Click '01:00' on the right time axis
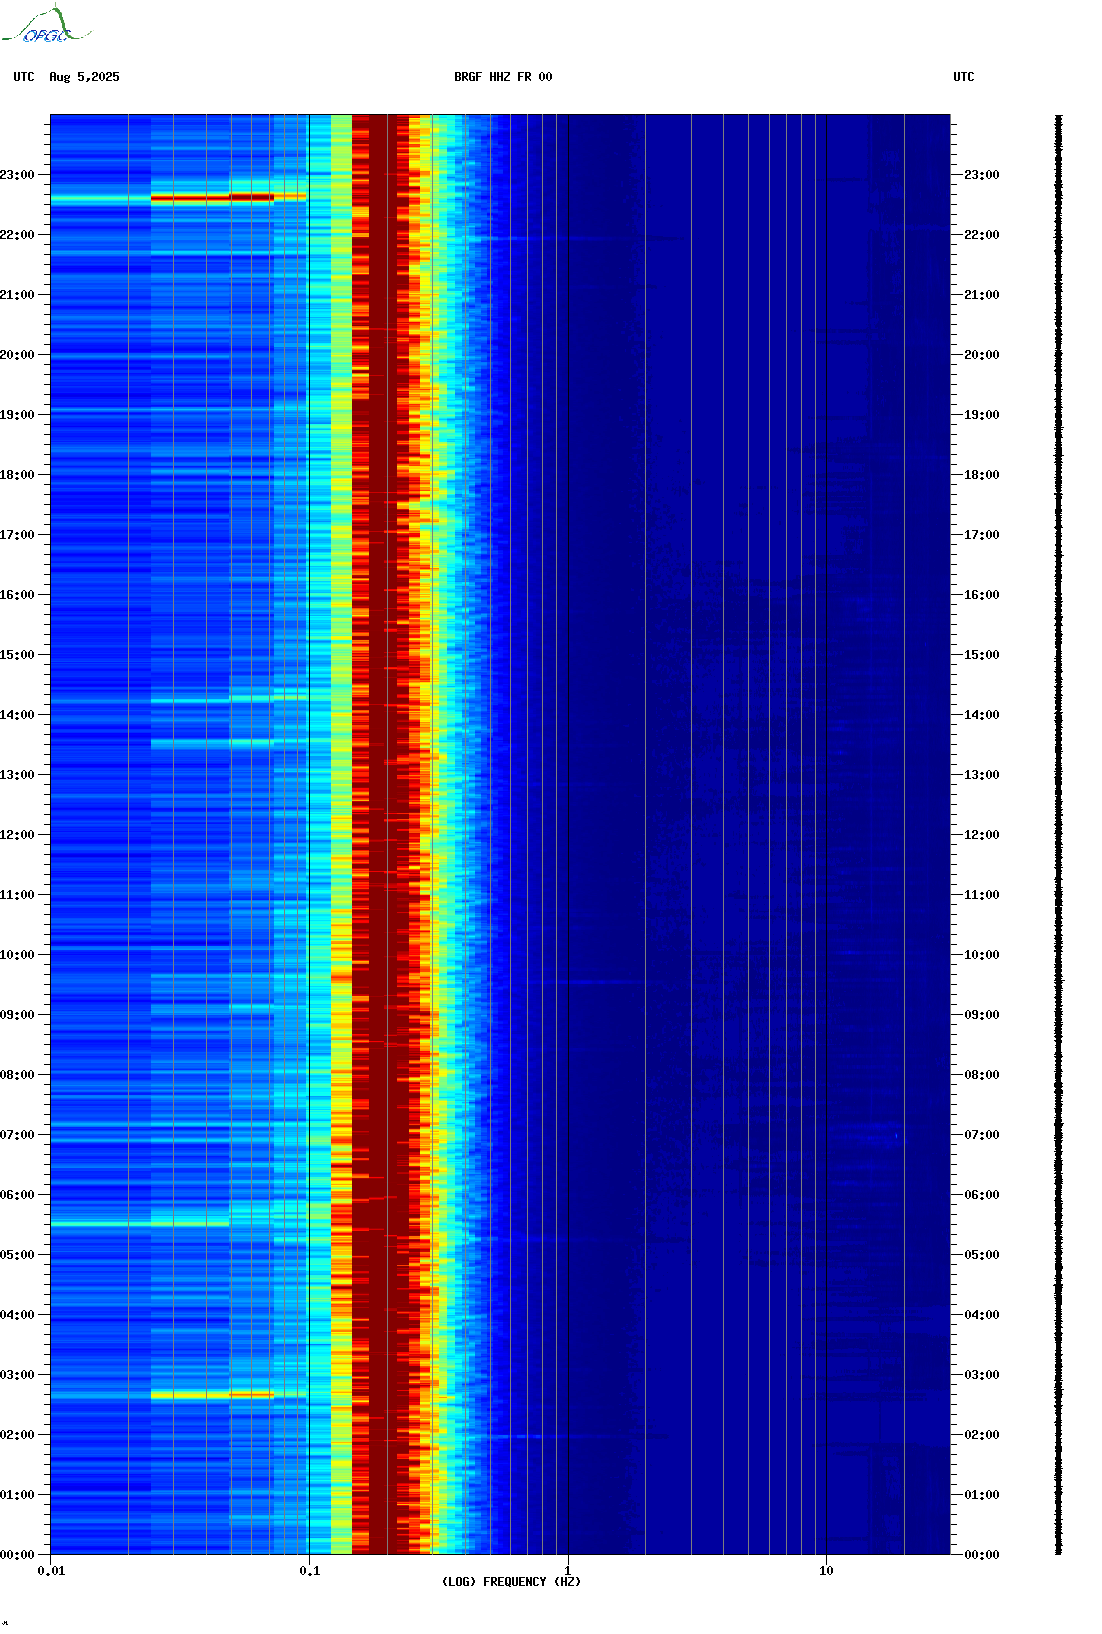This screenshot has height=1634, width=1102. 982,1495
